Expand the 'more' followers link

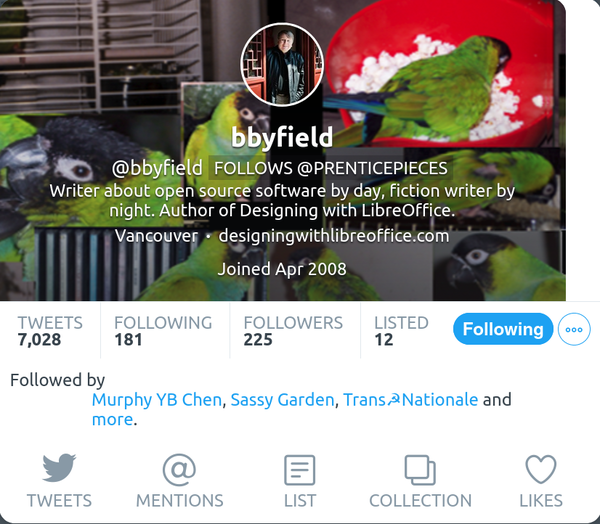(x=112, y=420)
